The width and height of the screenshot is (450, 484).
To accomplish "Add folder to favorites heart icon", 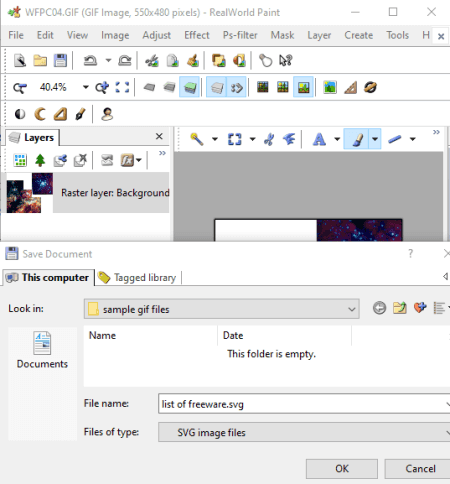I will (x=420, y=307).
